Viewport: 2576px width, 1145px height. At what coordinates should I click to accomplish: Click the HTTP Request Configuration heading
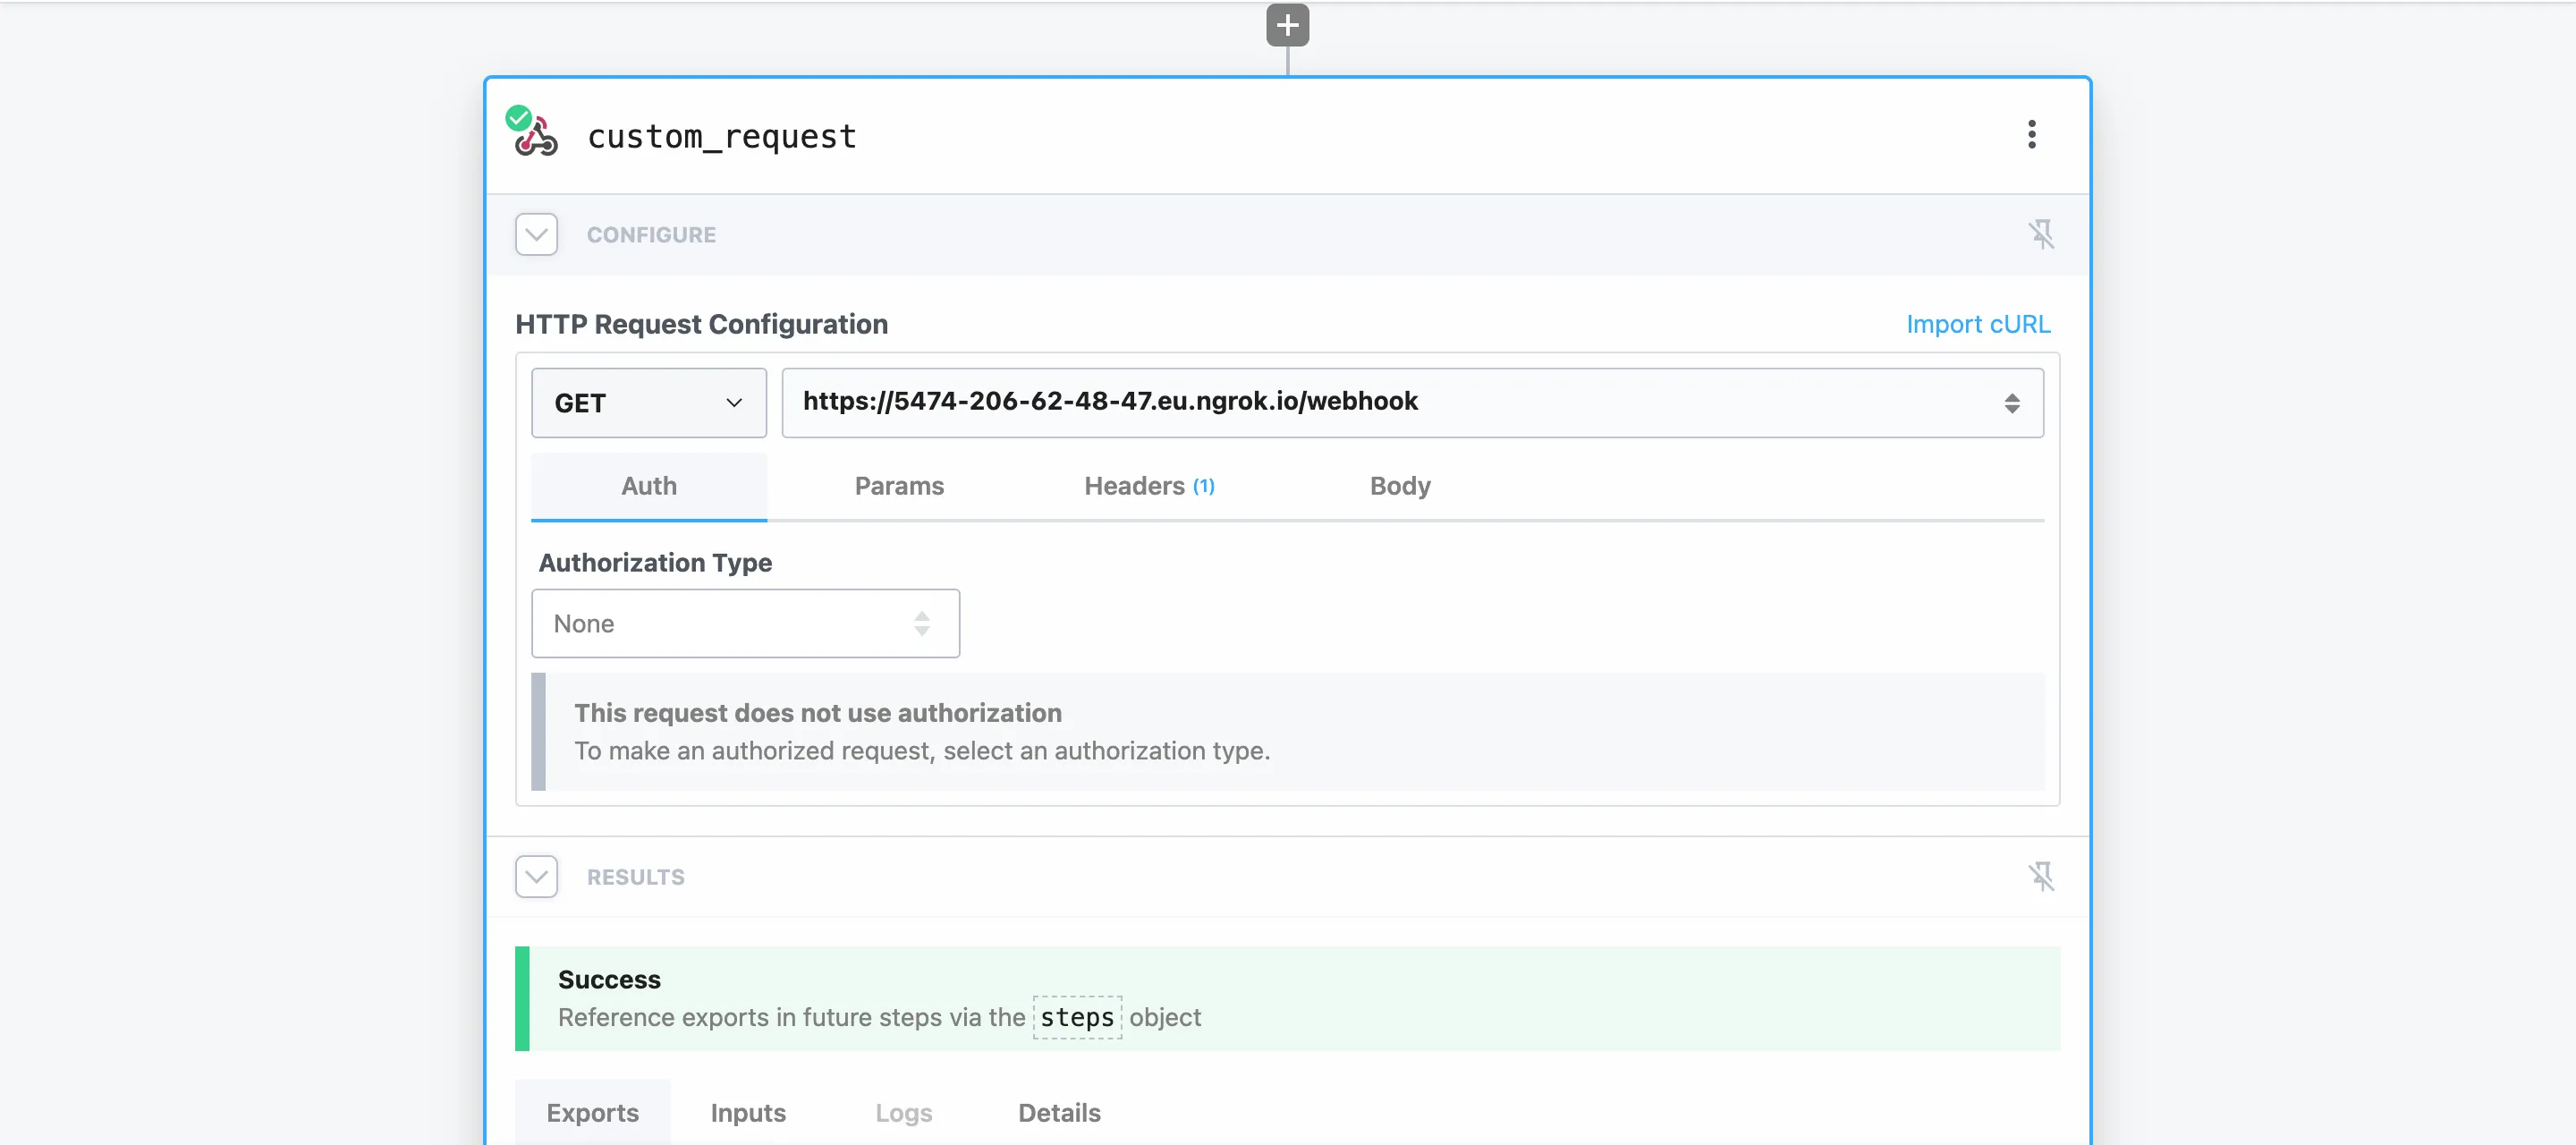point(701,324)
